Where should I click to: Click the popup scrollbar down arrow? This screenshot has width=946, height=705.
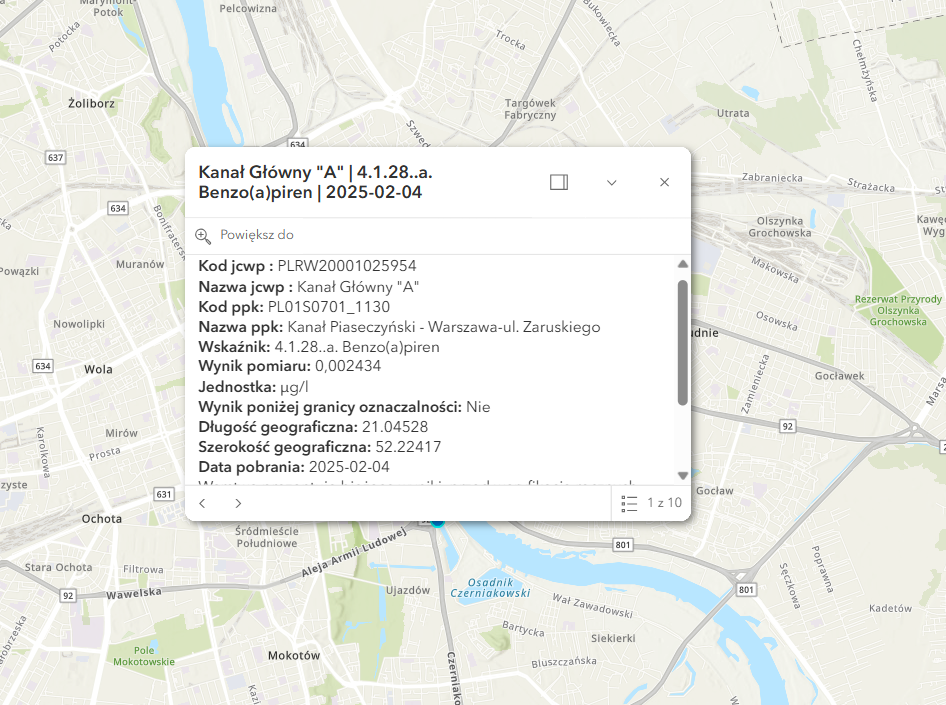(x=683, y=475)
